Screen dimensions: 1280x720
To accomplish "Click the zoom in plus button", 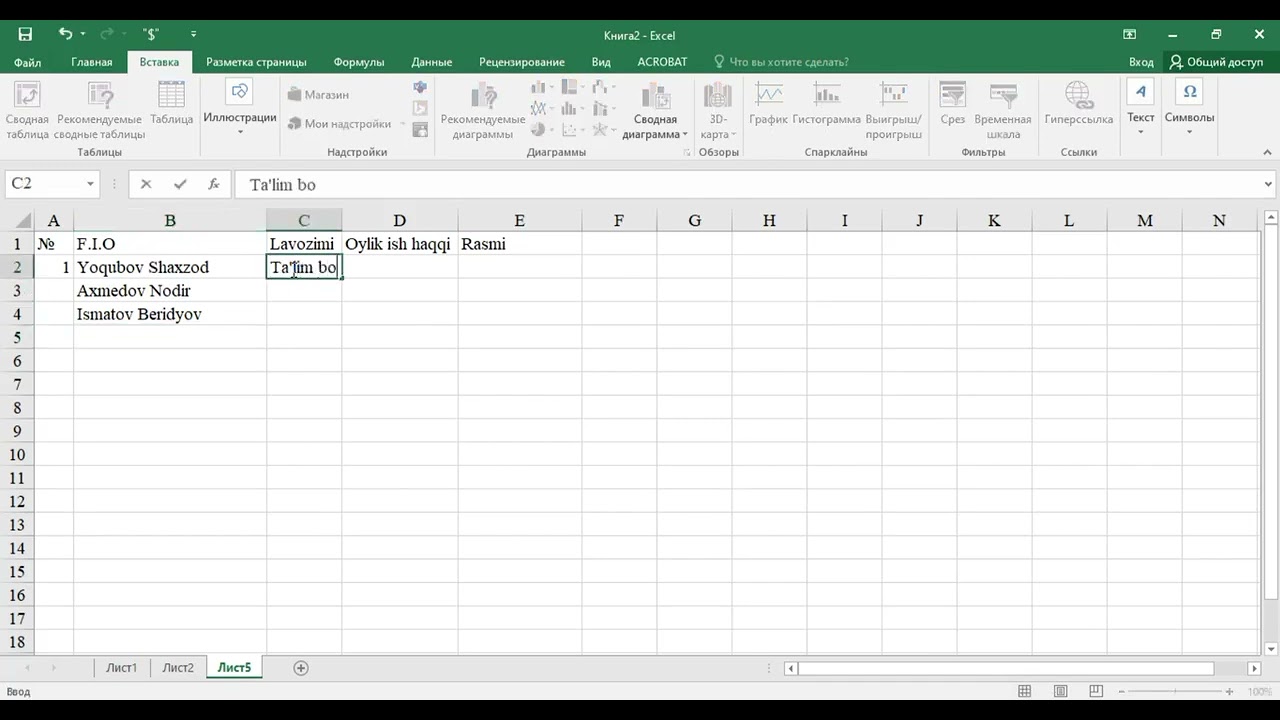I will [x=1230, y=691].
